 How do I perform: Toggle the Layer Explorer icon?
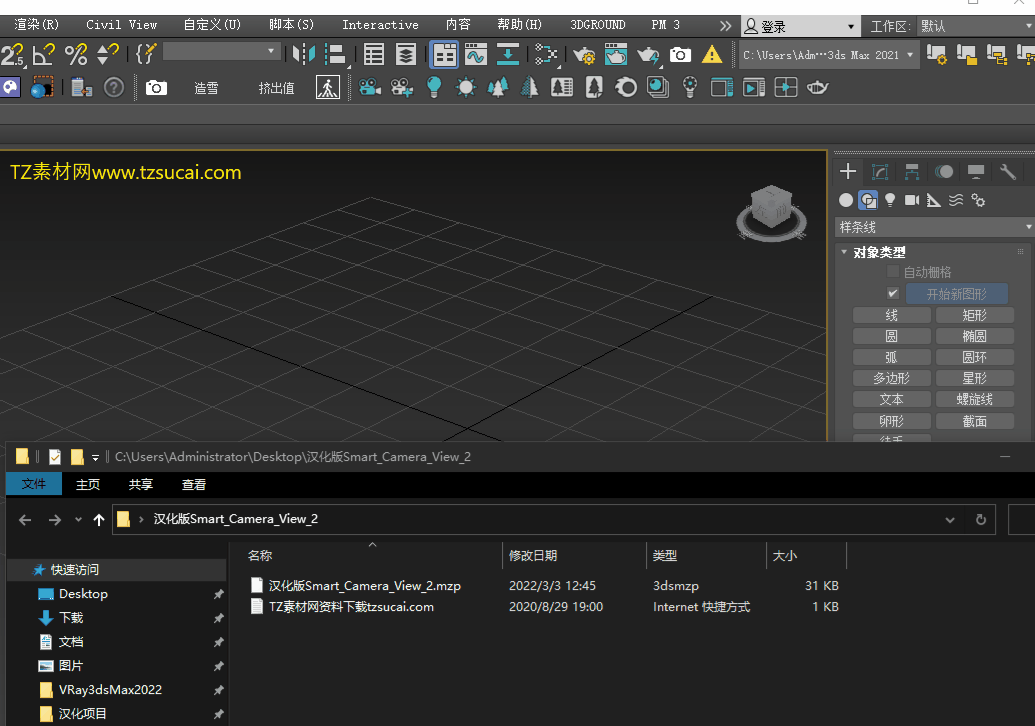pyautogui.click(x=405, y=54)
